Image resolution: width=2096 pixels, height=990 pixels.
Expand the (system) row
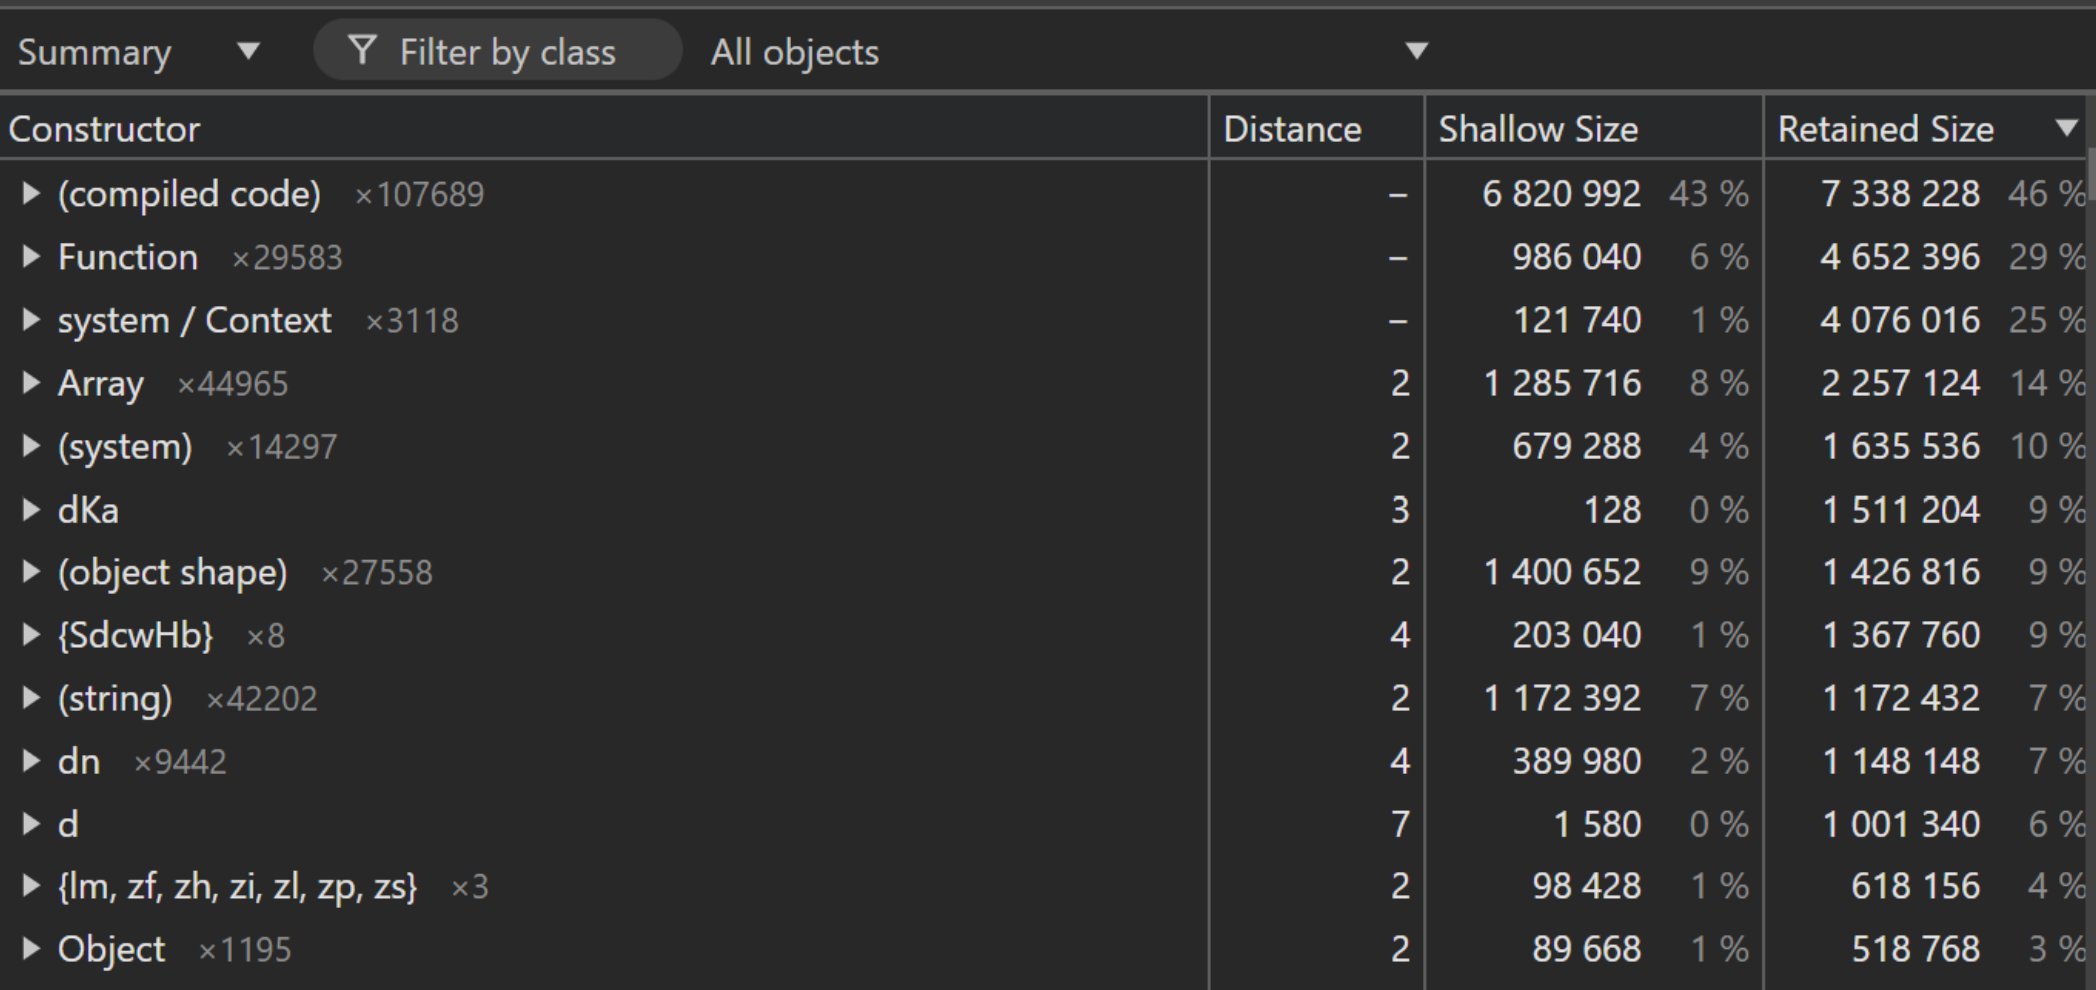(x=31, y=446)
